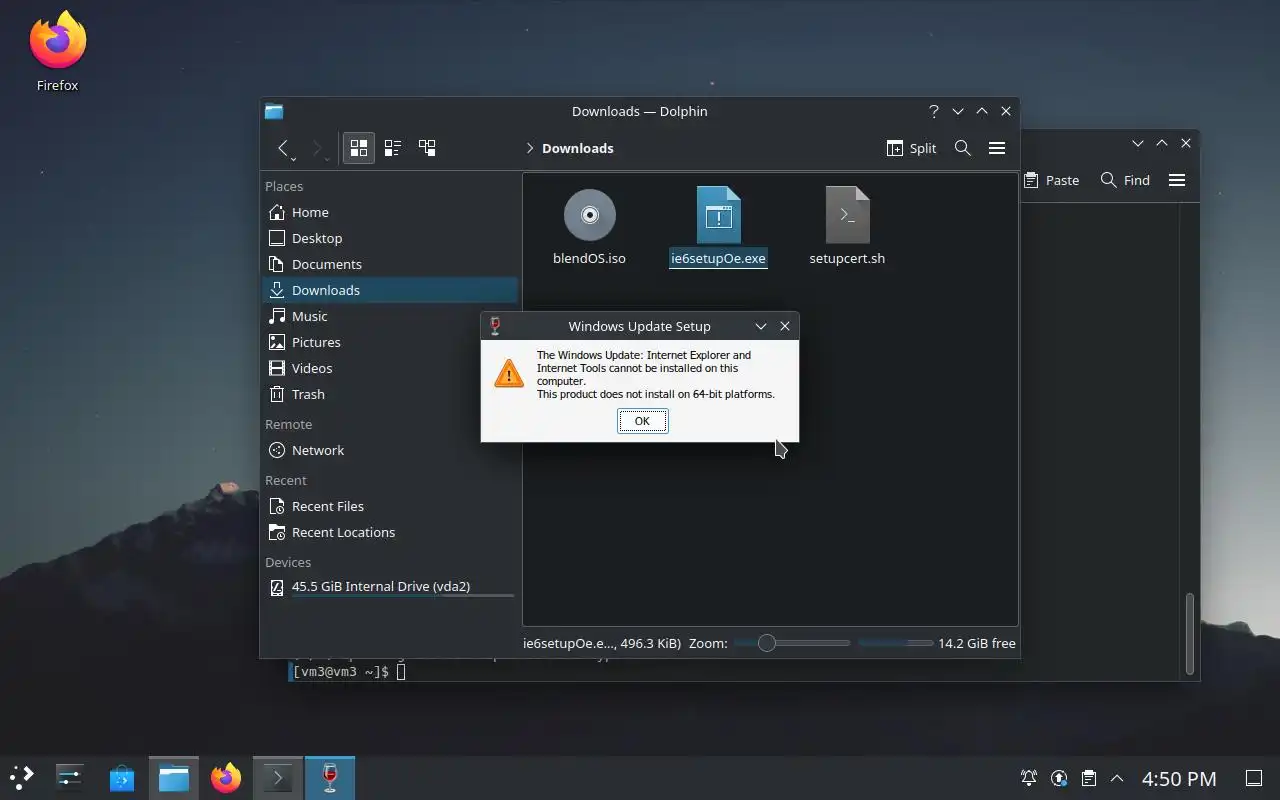Click the Wine task in taskbar
The width and height of the screenshot is (1280, 800).
tap(330, 777)
